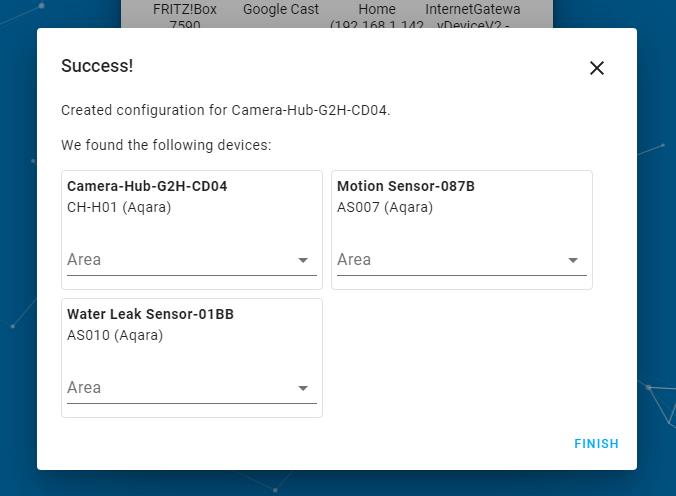Focus the Area field under Motion Sensor-087B
Screen dimensions: 676x496
pos(445,260)
